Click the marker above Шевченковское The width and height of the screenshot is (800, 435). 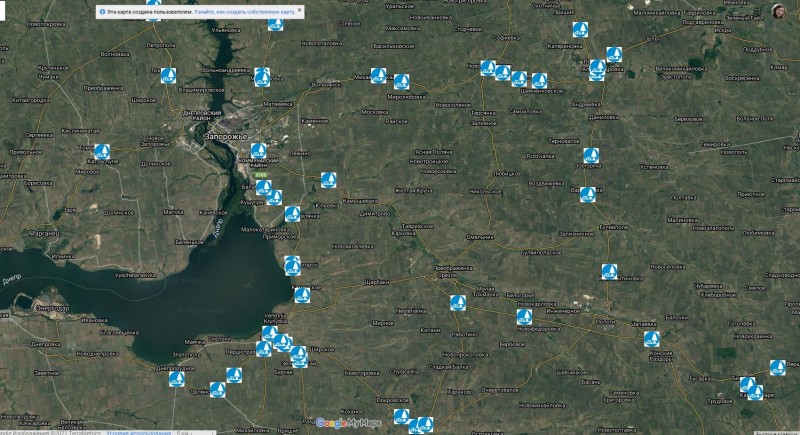(x=539, y=79)
